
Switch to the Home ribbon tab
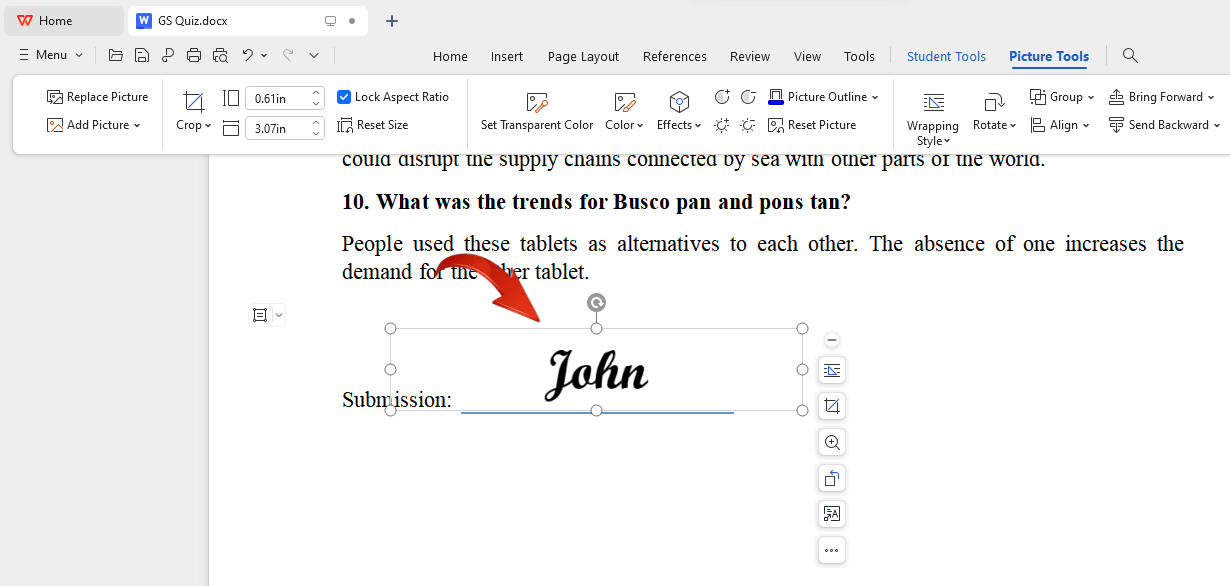click(x=450, y=56)
